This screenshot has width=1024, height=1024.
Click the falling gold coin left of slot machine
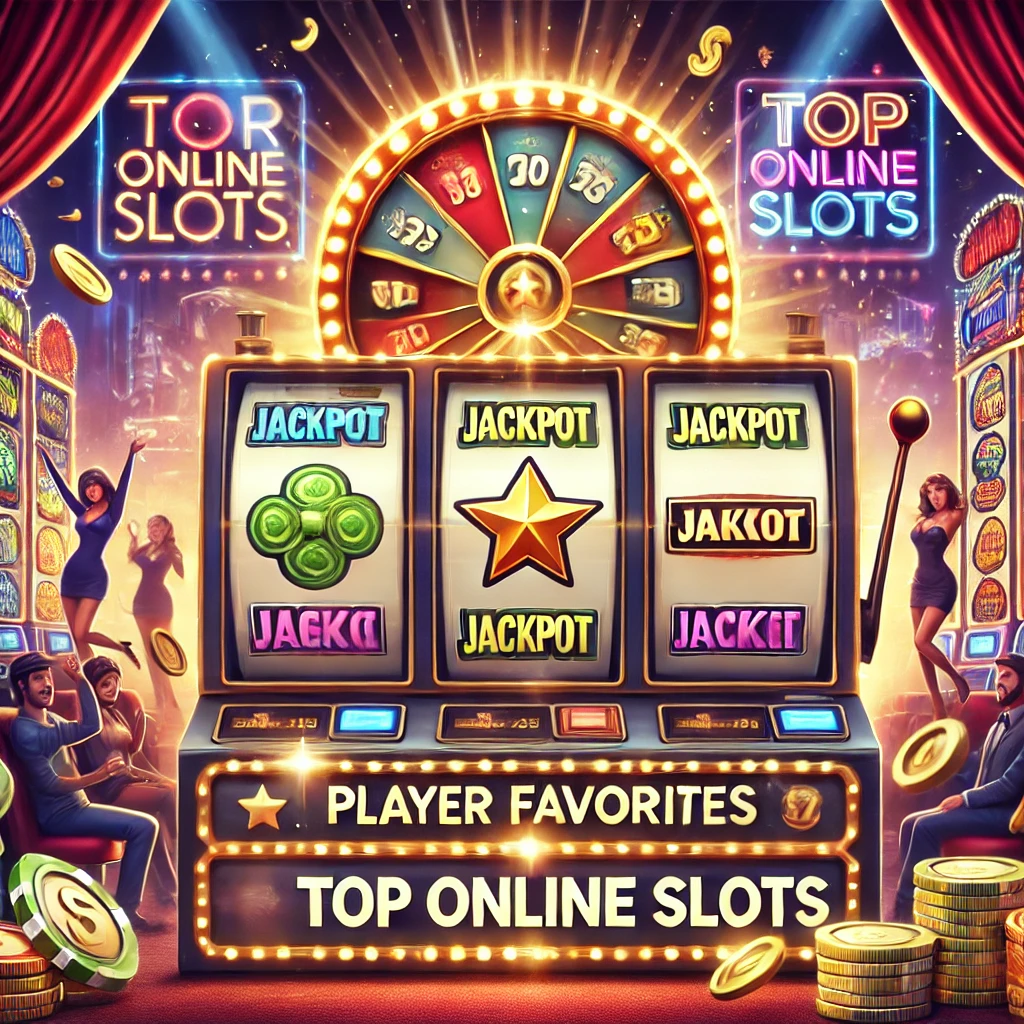pos(82,274)
